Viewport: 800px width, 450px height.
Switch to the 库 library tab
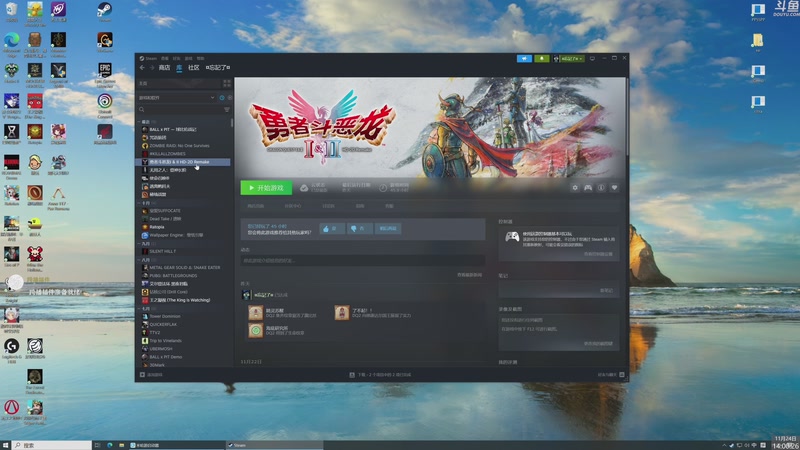coord(179,67)
